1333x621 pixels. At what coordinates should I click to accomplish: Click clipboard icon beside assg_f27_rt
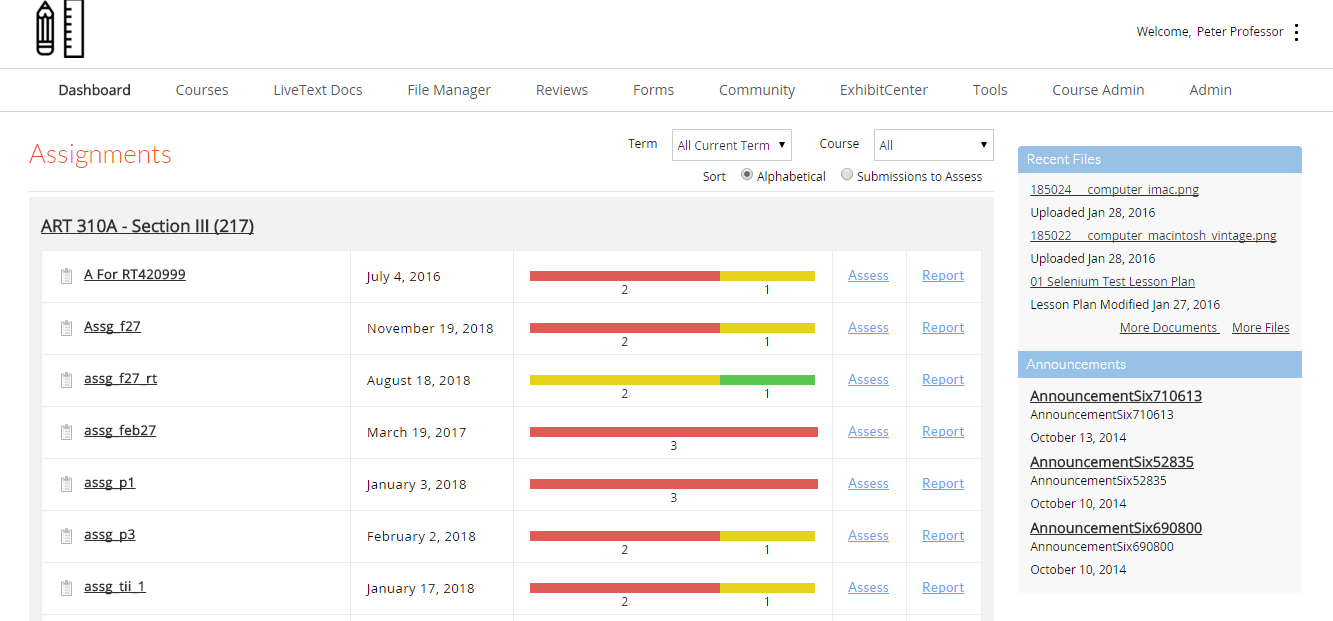67,380
